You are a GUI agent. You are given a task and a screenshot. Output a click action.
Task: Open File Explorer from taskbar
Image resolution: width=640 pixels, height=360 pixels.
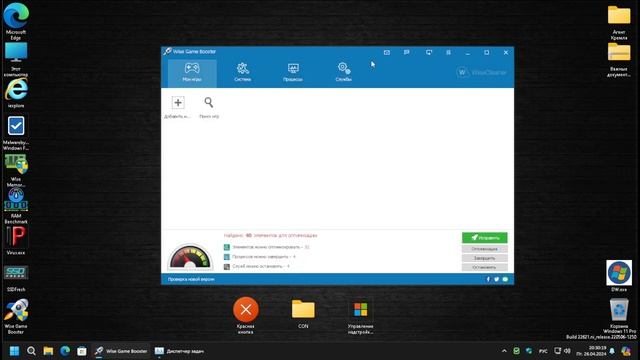(48, 351)
